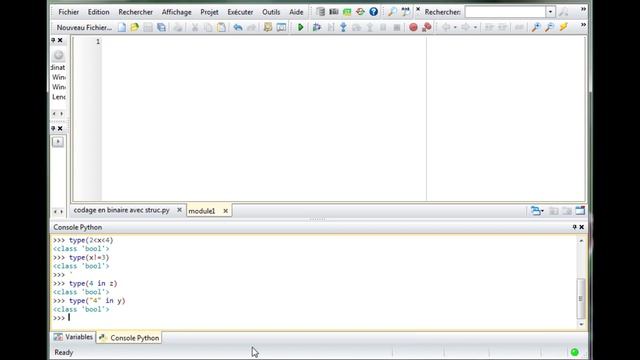Image resolution: width=640 pixels, height=360 pixels.
Task: Click the Cut scissors icon
Action: [x=195, y=27]
